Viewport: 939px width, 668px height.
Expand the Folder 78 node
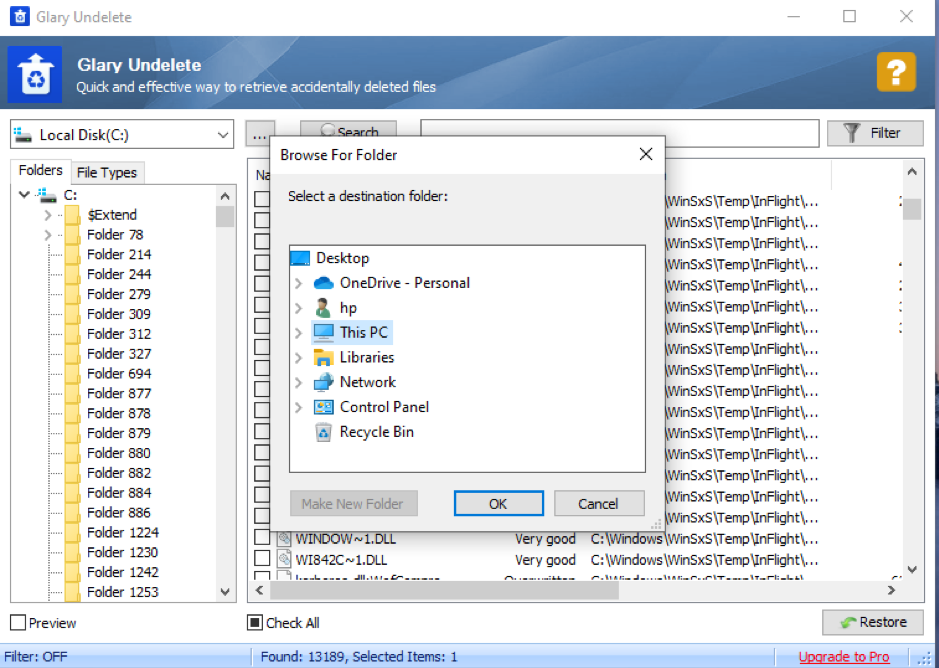click(x=48, y=235)
